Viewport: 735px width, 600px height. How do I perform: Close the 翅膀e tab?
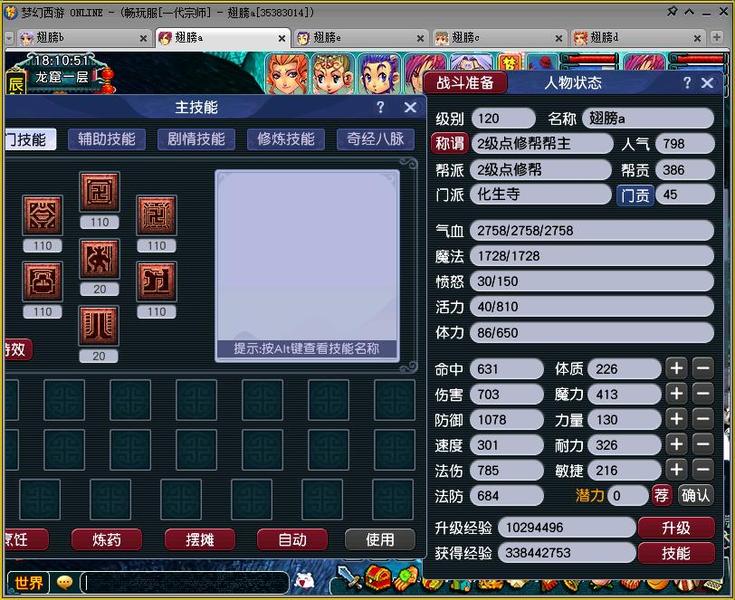(x=420, y=38)
